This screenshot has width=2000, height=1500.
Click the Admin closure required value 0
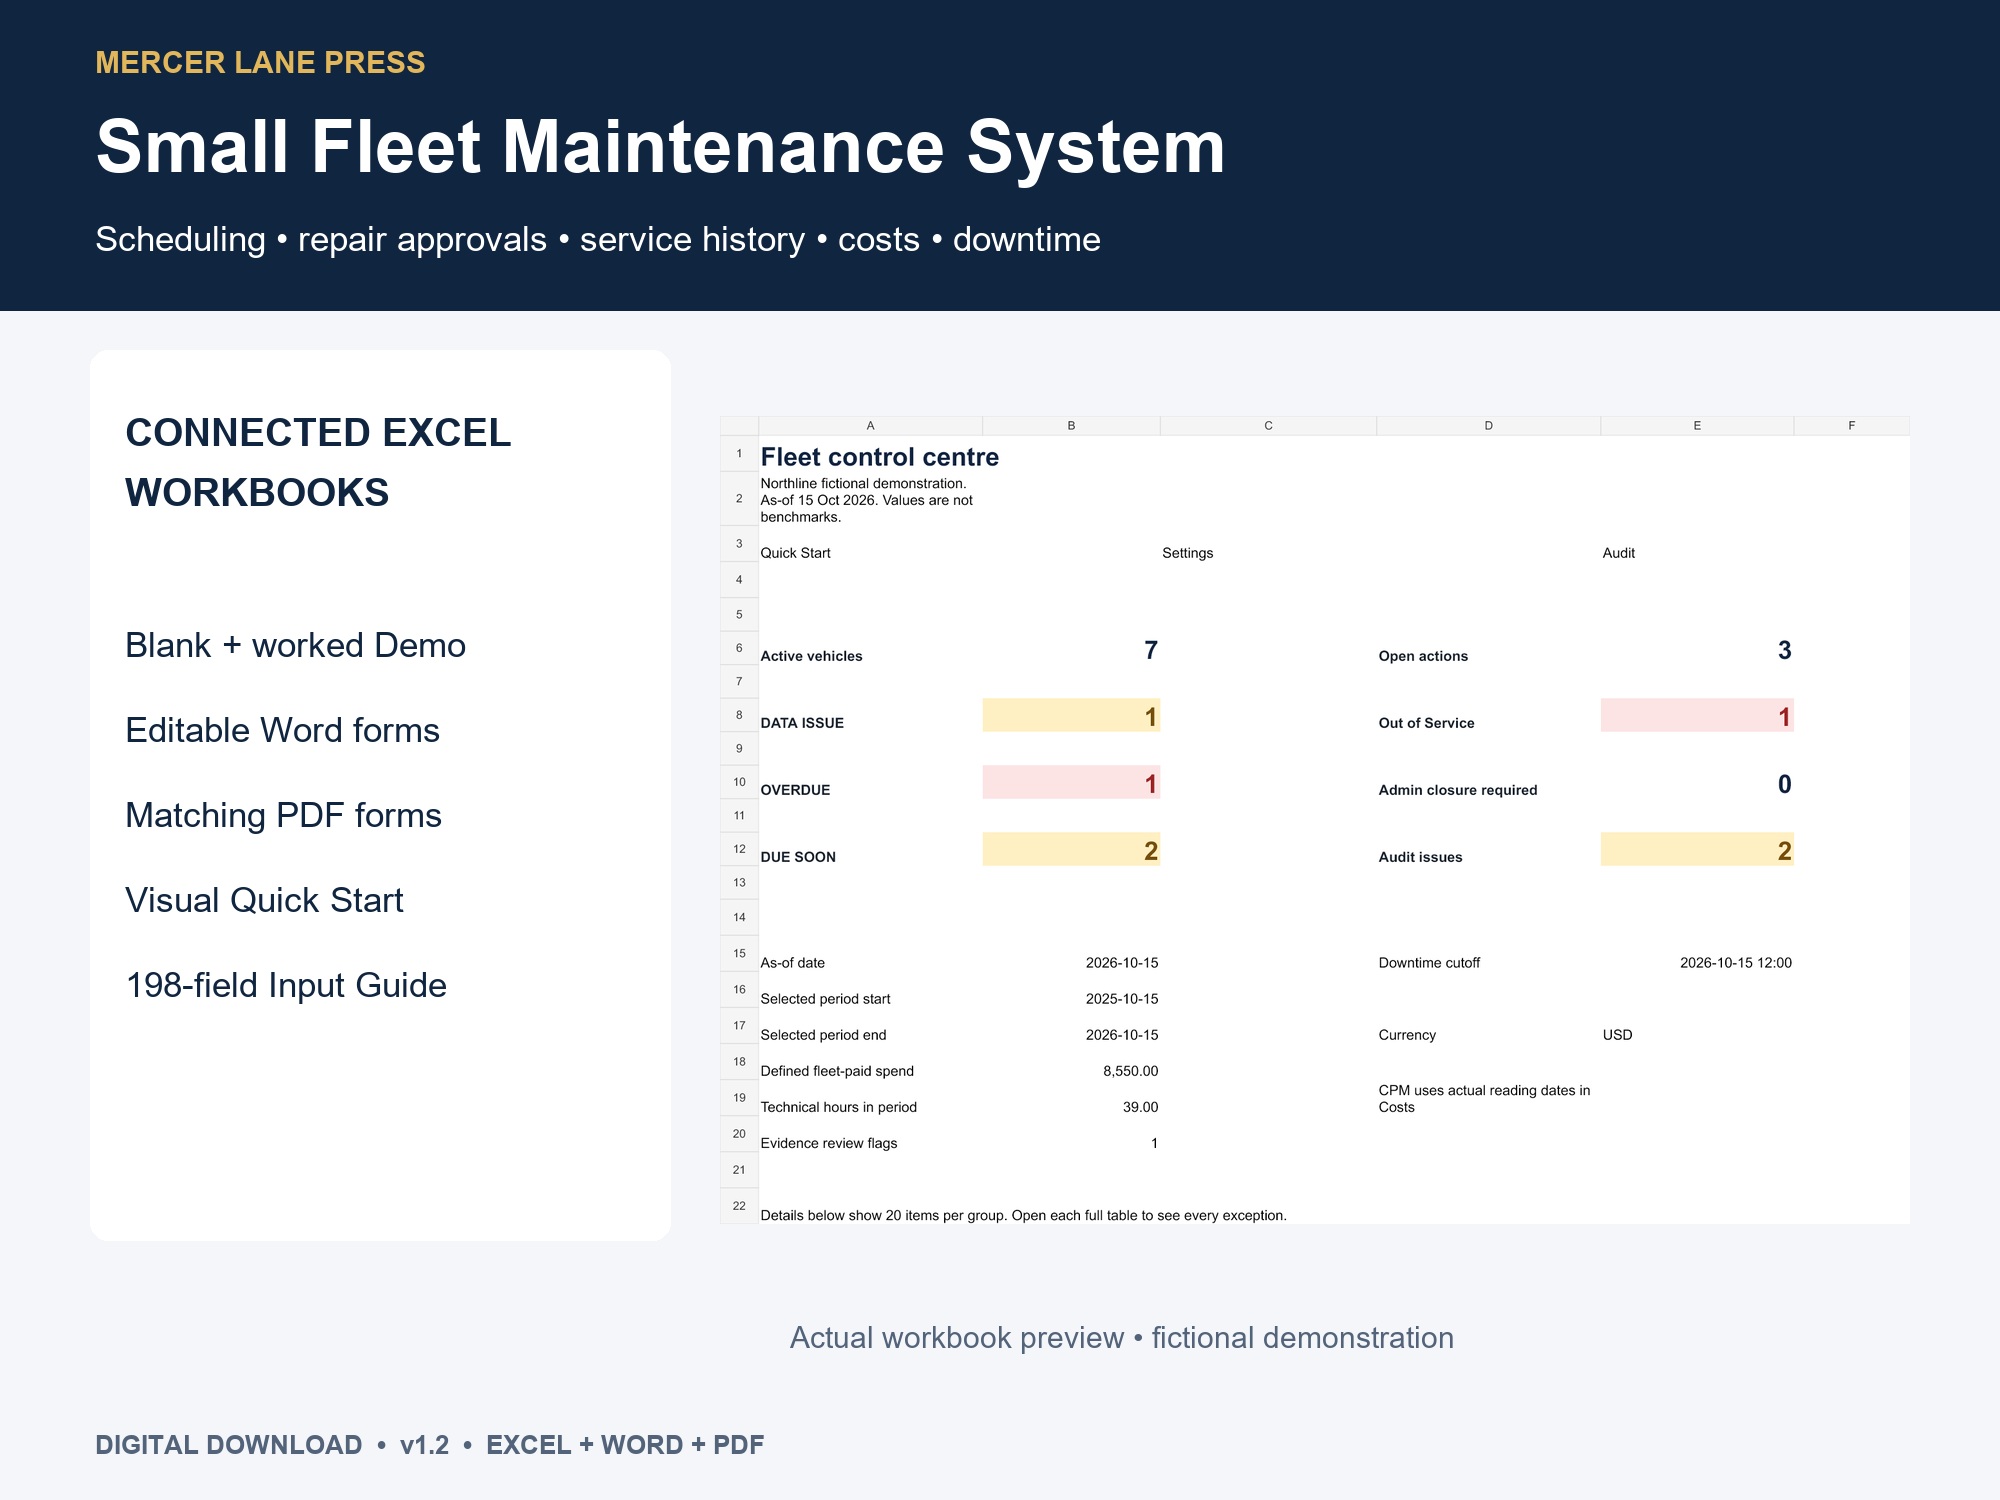coord(1784,784)
